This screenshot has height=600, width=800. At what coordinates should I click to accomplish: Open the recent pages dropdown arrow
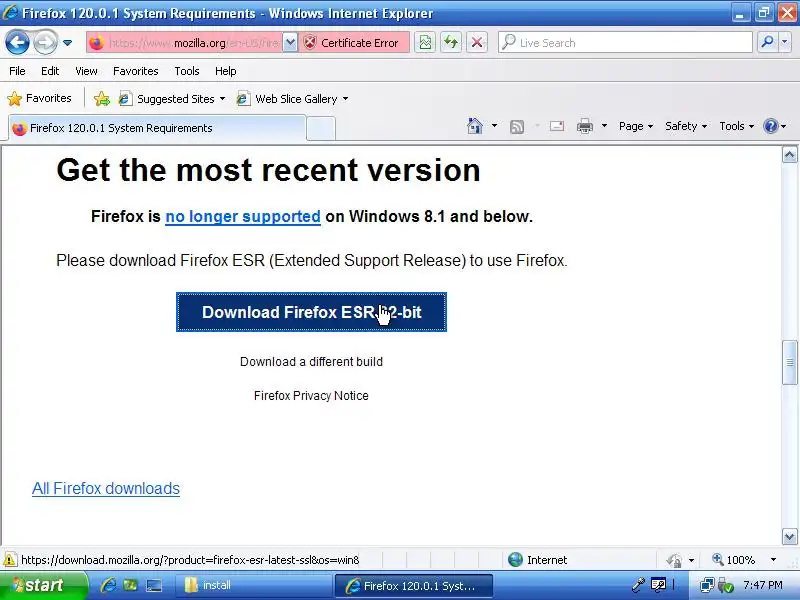tap(67, 43)
